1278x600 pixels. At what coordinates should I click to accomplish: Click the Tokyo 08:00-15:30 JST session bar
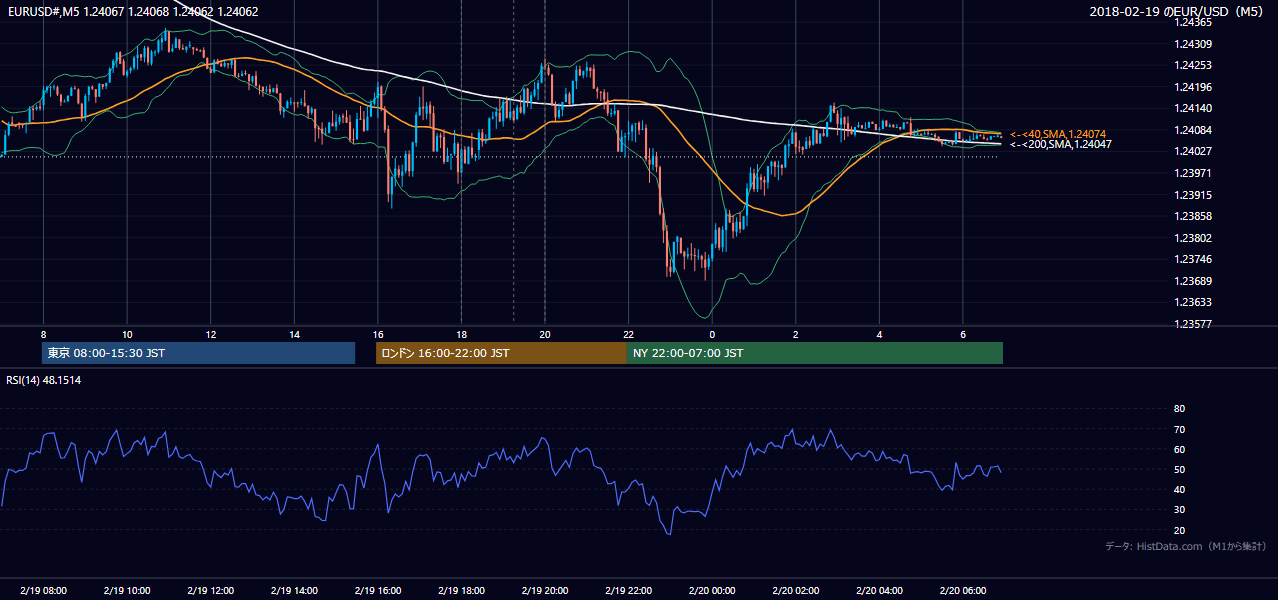199,353
